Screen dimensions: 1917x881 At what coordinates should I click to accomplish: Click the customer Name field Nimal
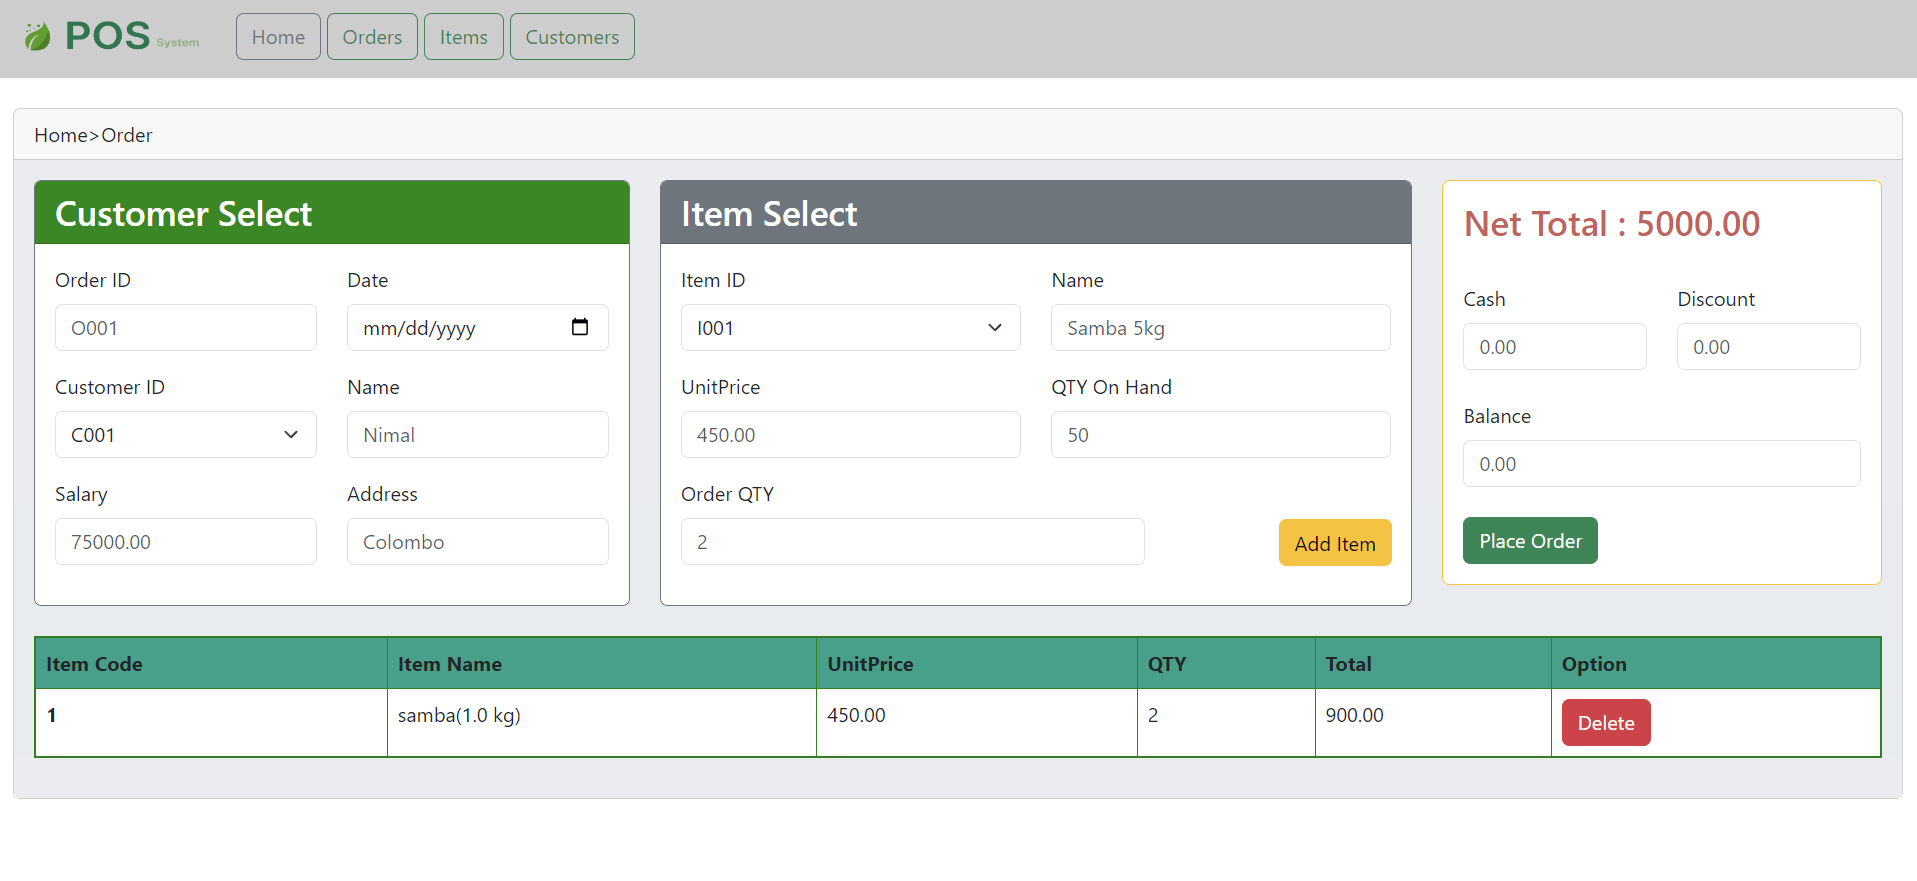coord(478,435)
